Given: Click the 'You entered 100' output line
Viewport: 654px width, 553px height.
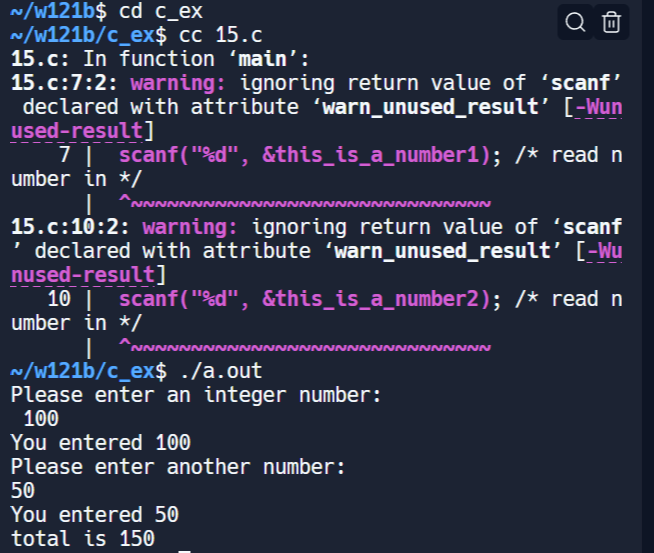Looking at the screenshot, I should coord(101,442).
